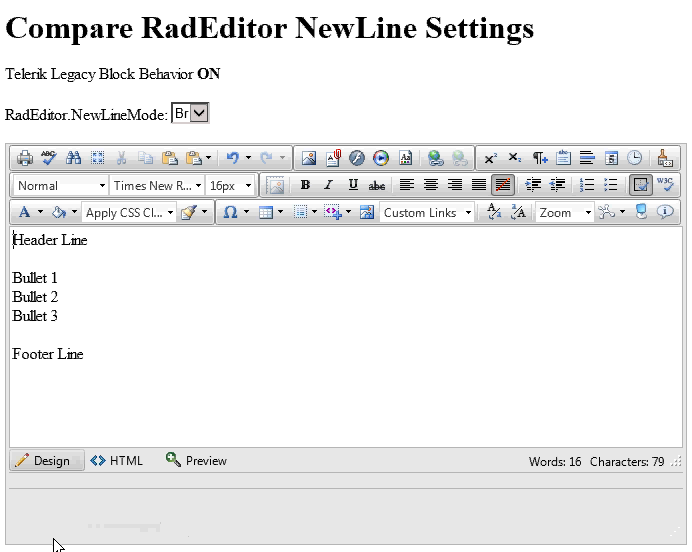
Task: Run the ABC spell check tool
Action: [x=49, y=158]
